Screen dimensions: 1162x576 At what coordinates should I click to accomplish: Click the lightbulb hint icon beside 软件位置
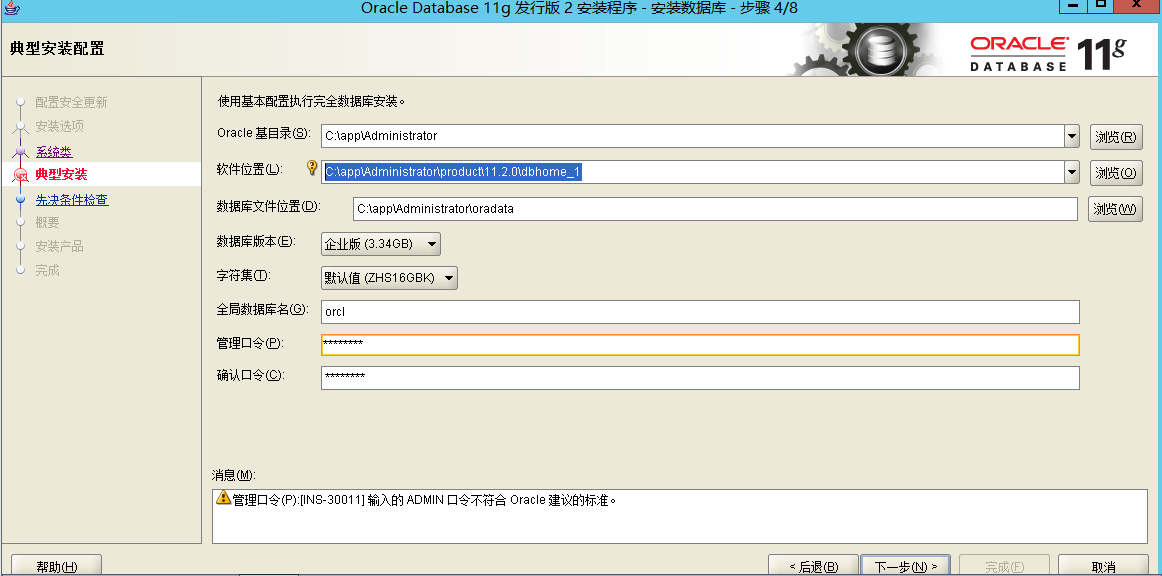312,168
